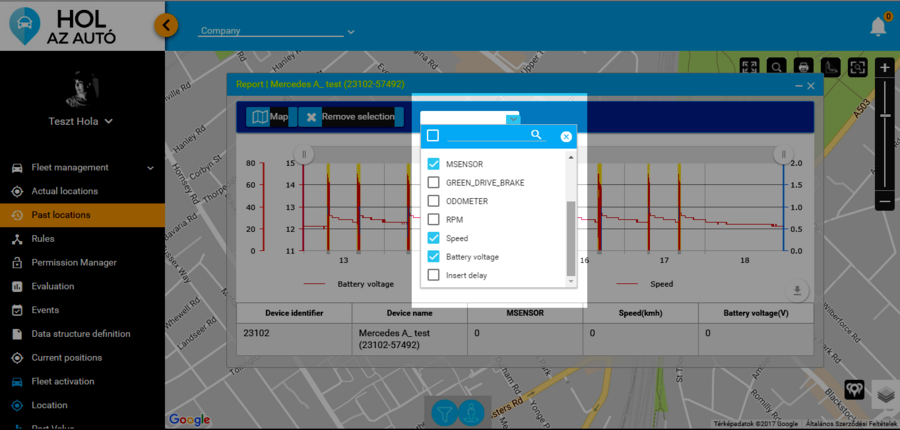
Task: Check the GREEN_DRIVE_BRAKE option
Action: point(433,183)
